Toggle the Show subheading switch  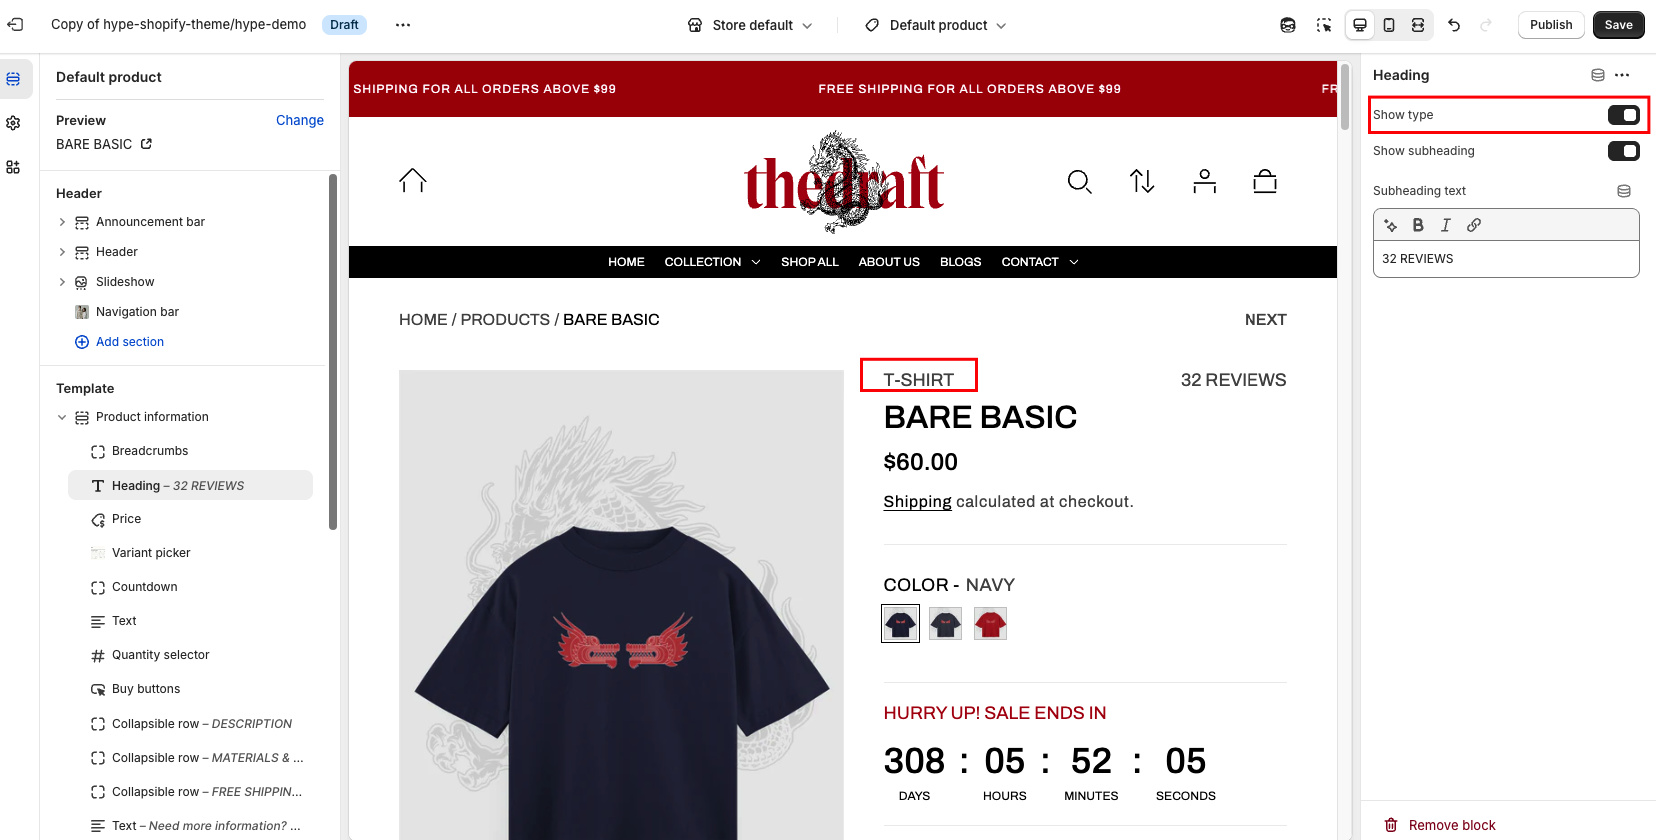pyautogui.click(x=1623, y=151)
